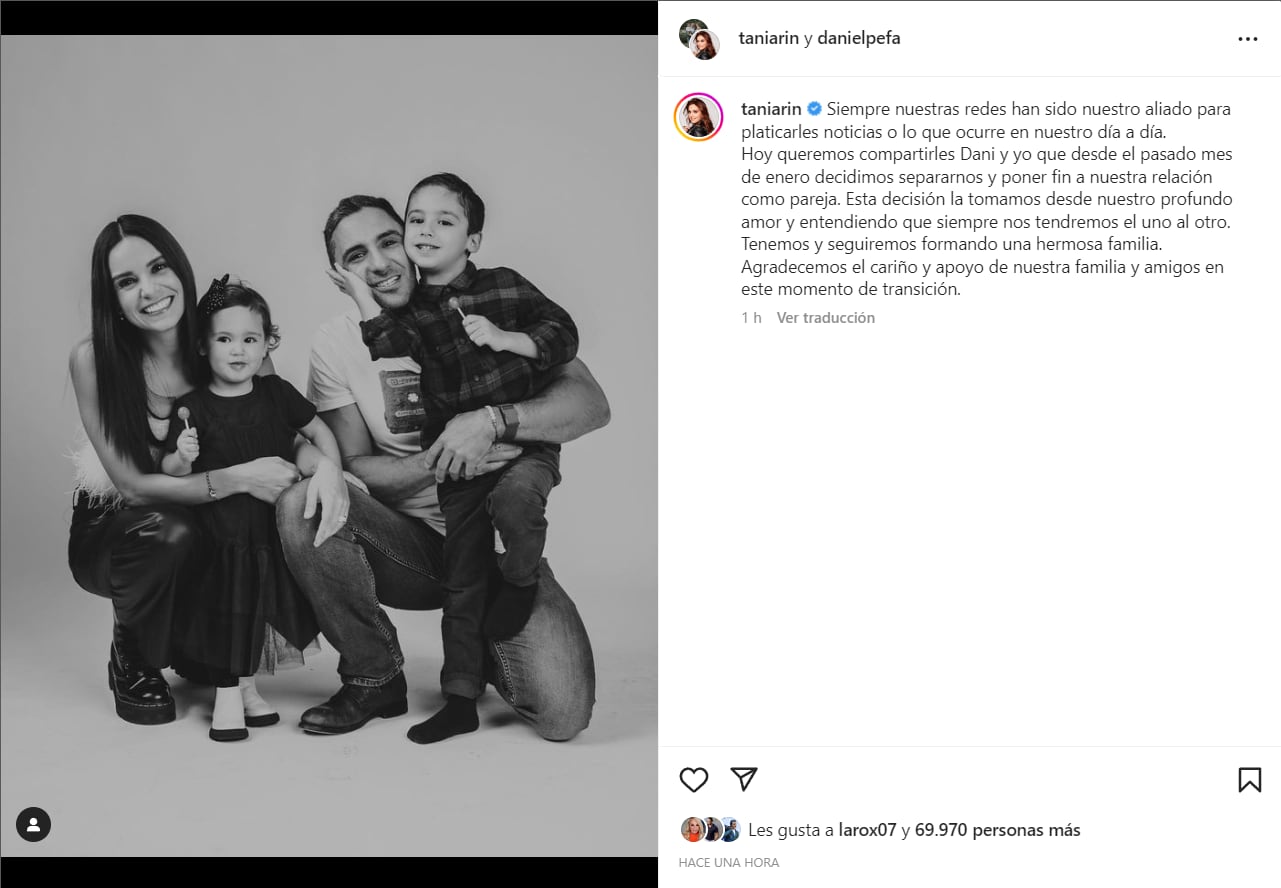Open larox07 profile from likes line
Screen dimensions: 1281x888
pos(866,830)
